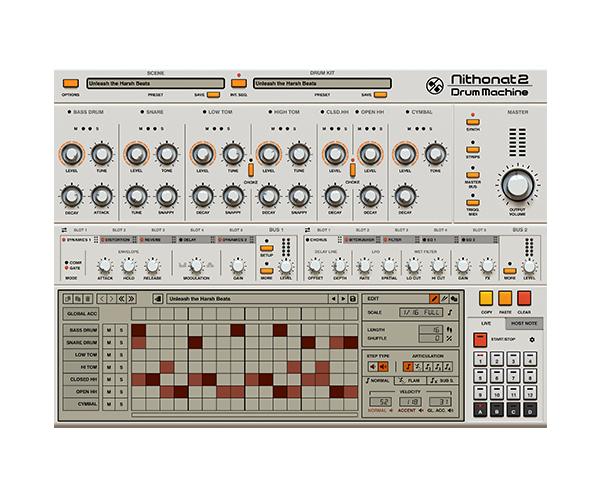Go to previous pattern preset with left triangle
Viewport: 600px width, 493px height.
click(334, 299)
